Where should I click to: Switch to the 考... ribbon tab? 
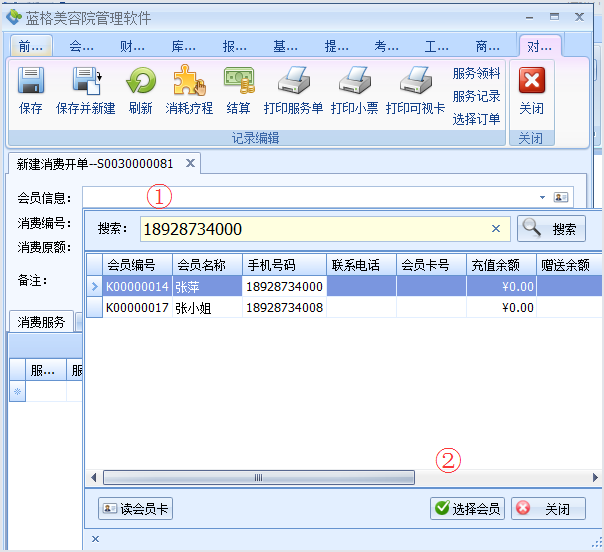pyautogui.click(x=386, y=46)
